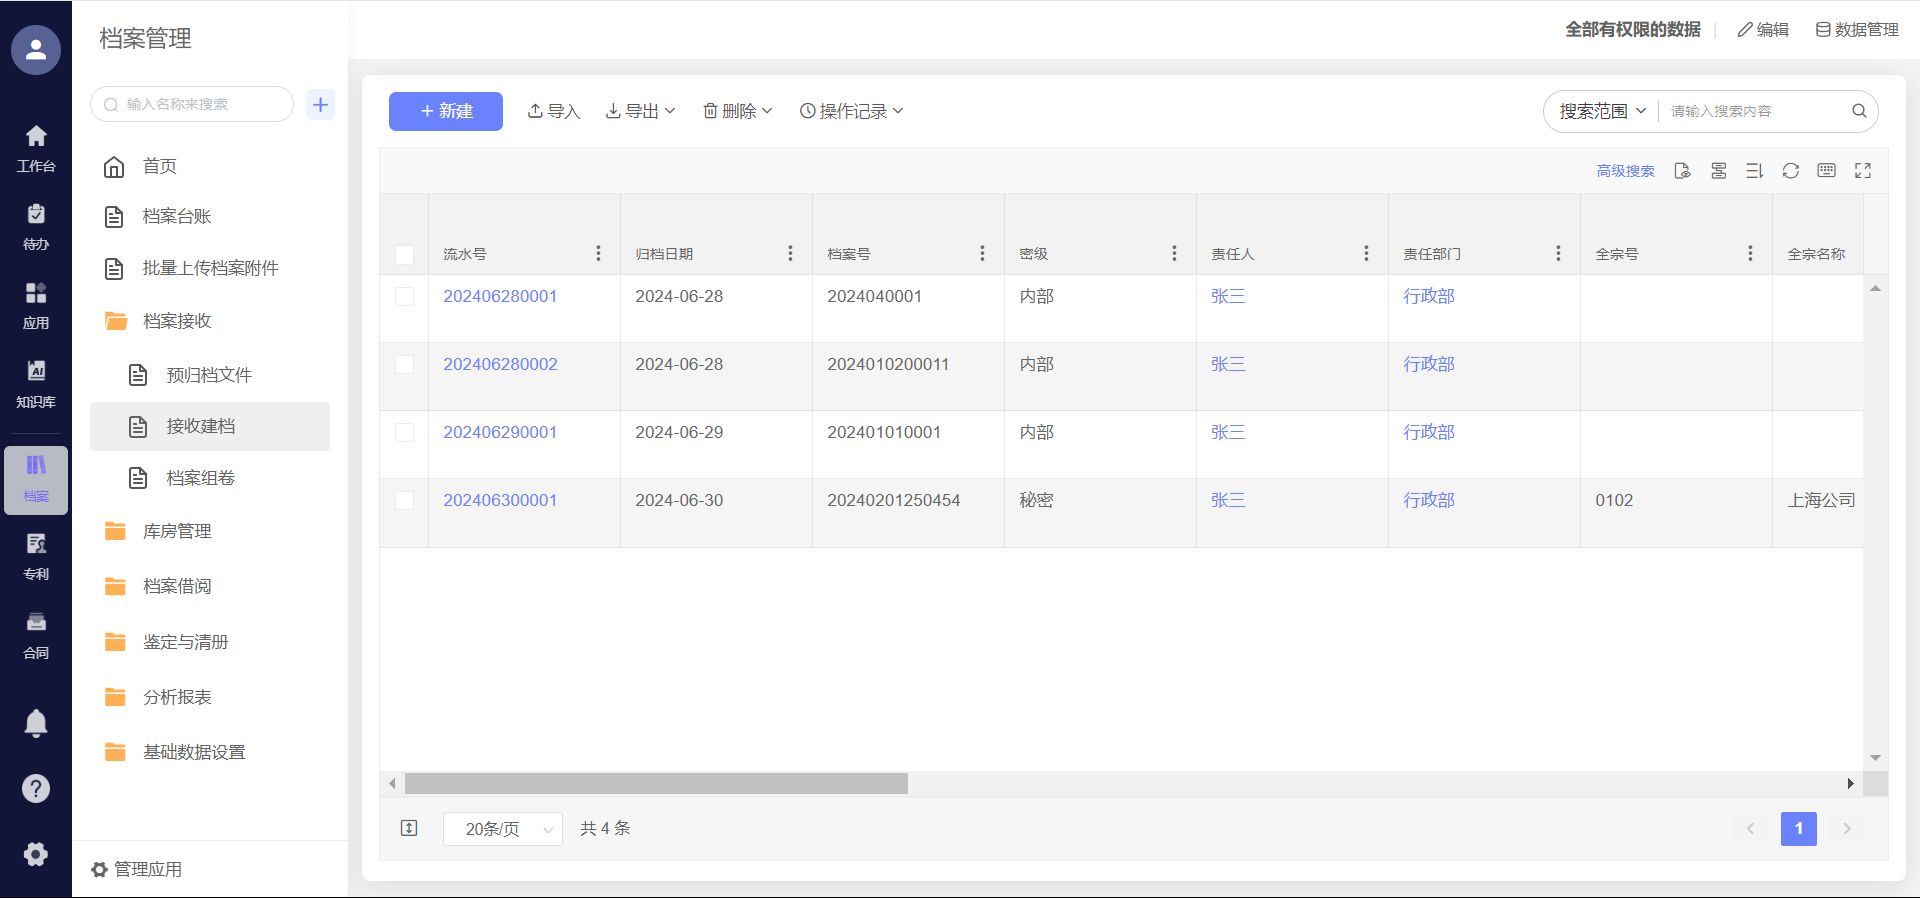
Task: Select 档案组卷 in the sidebar
Action: 200,479
